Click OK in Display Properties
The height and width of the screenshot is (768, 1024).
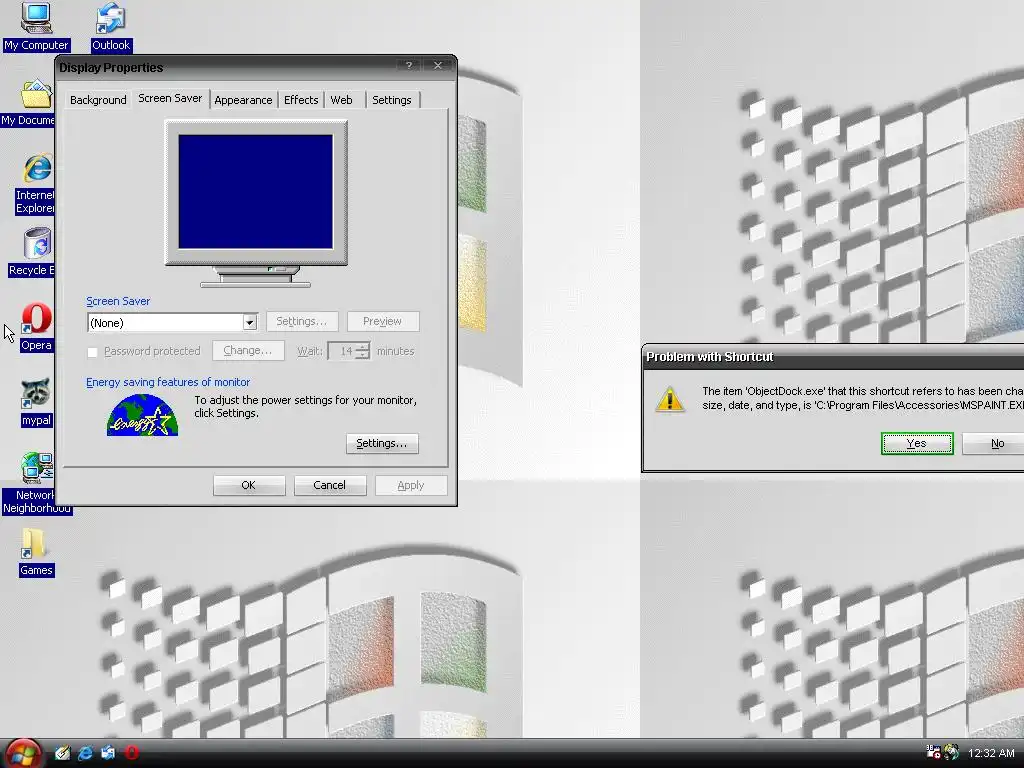tap(249, 485)
